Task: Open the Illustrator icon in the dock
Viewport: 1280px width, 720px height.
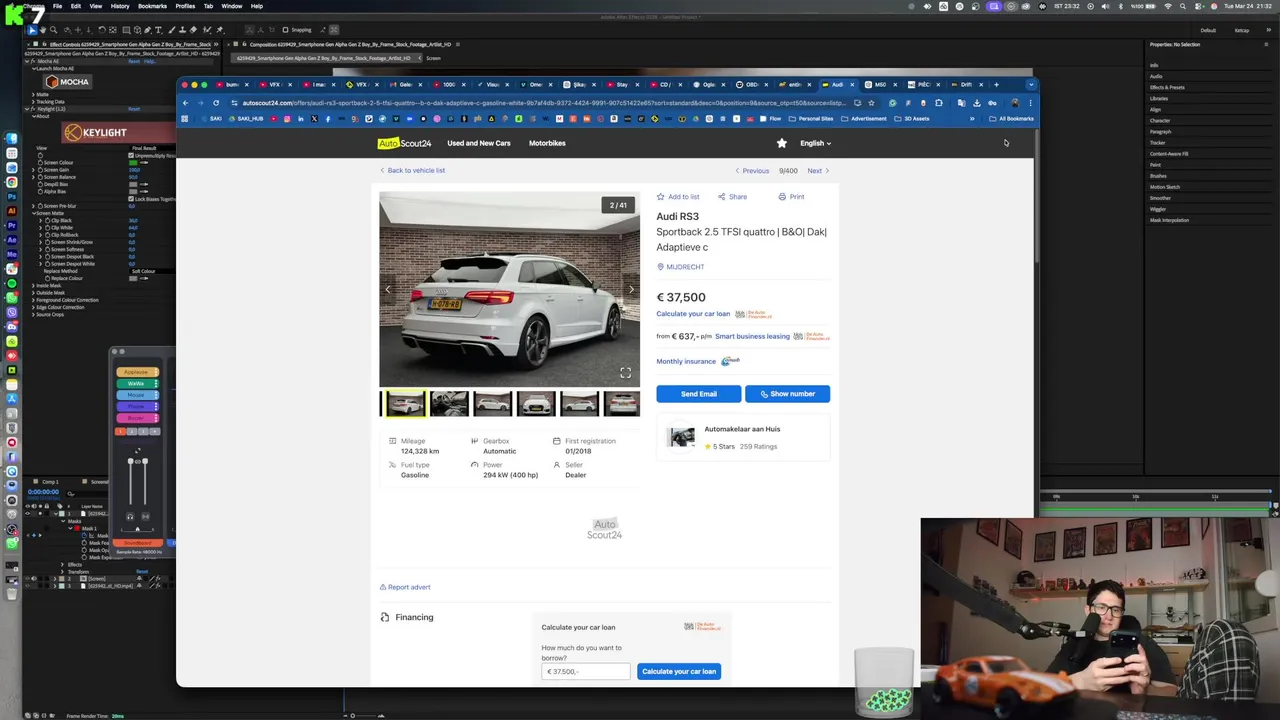Action: coord(12,211)
